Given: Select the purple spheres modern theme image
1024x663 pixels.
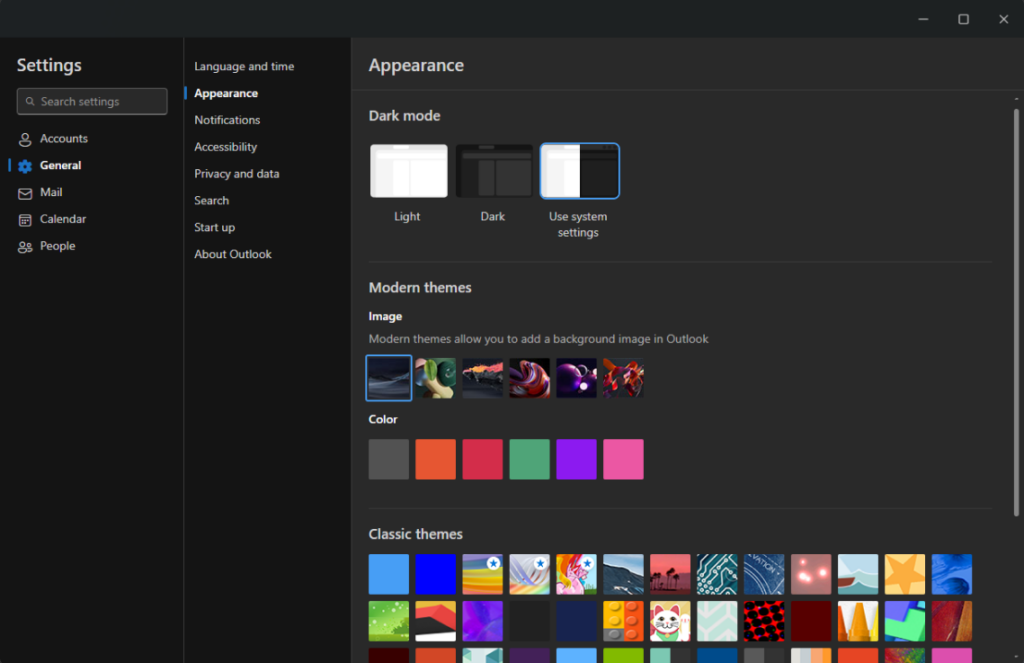Looking at the screenshot, I should pos(577,378).
